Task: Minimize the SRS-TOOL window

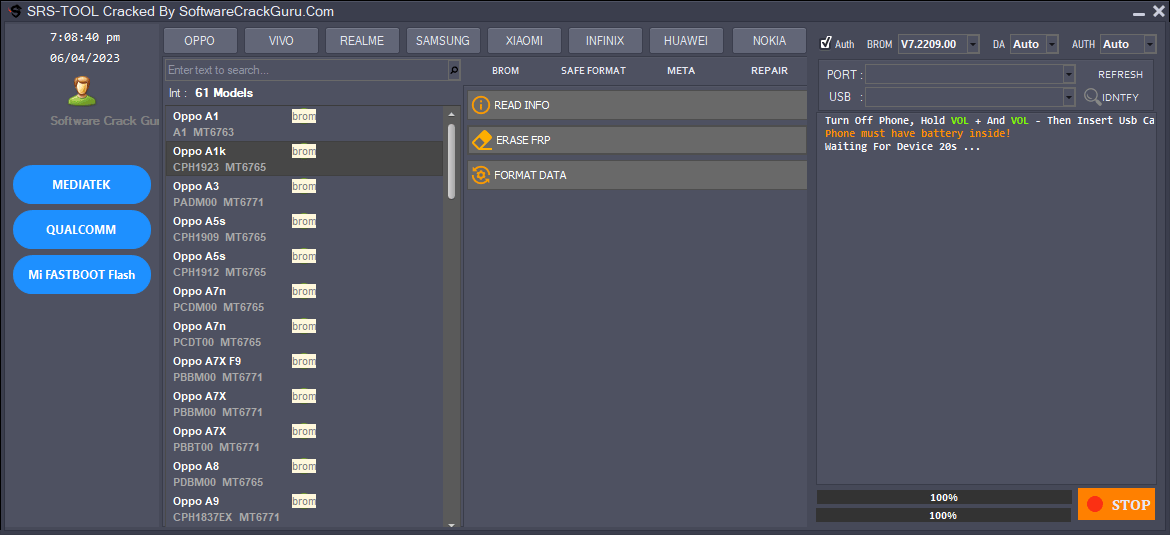Action: [1139, 13]
